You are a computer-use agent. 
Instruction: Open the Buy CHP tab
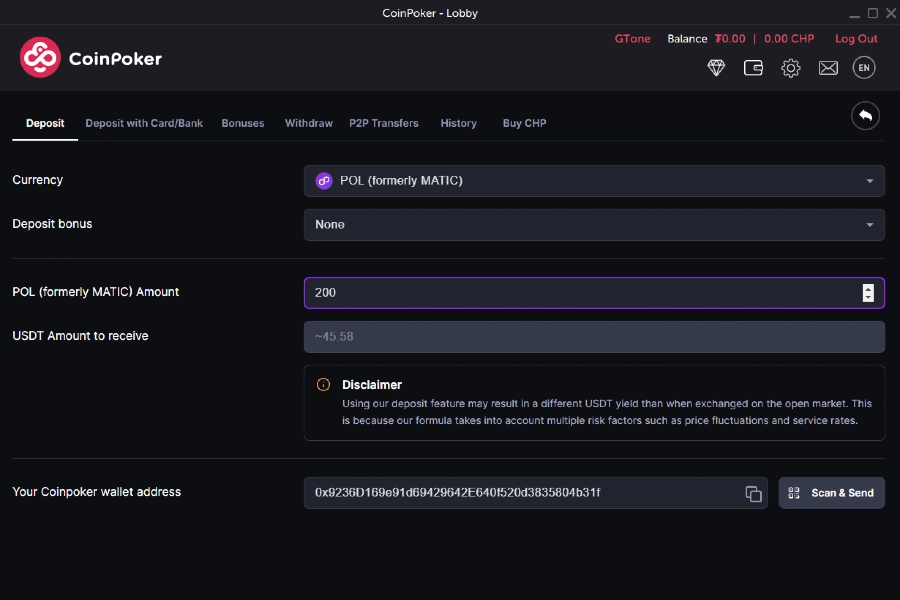coord(524,123)
